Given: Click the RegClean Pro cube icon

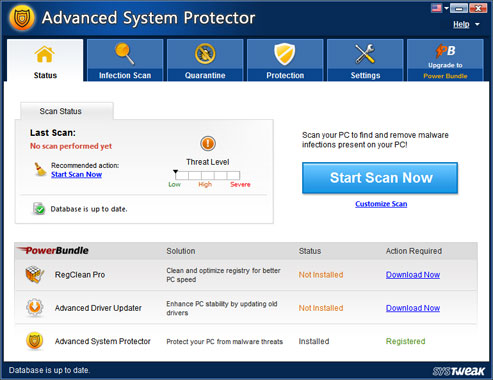Looking at the screenshot, I should coord(34,274).
